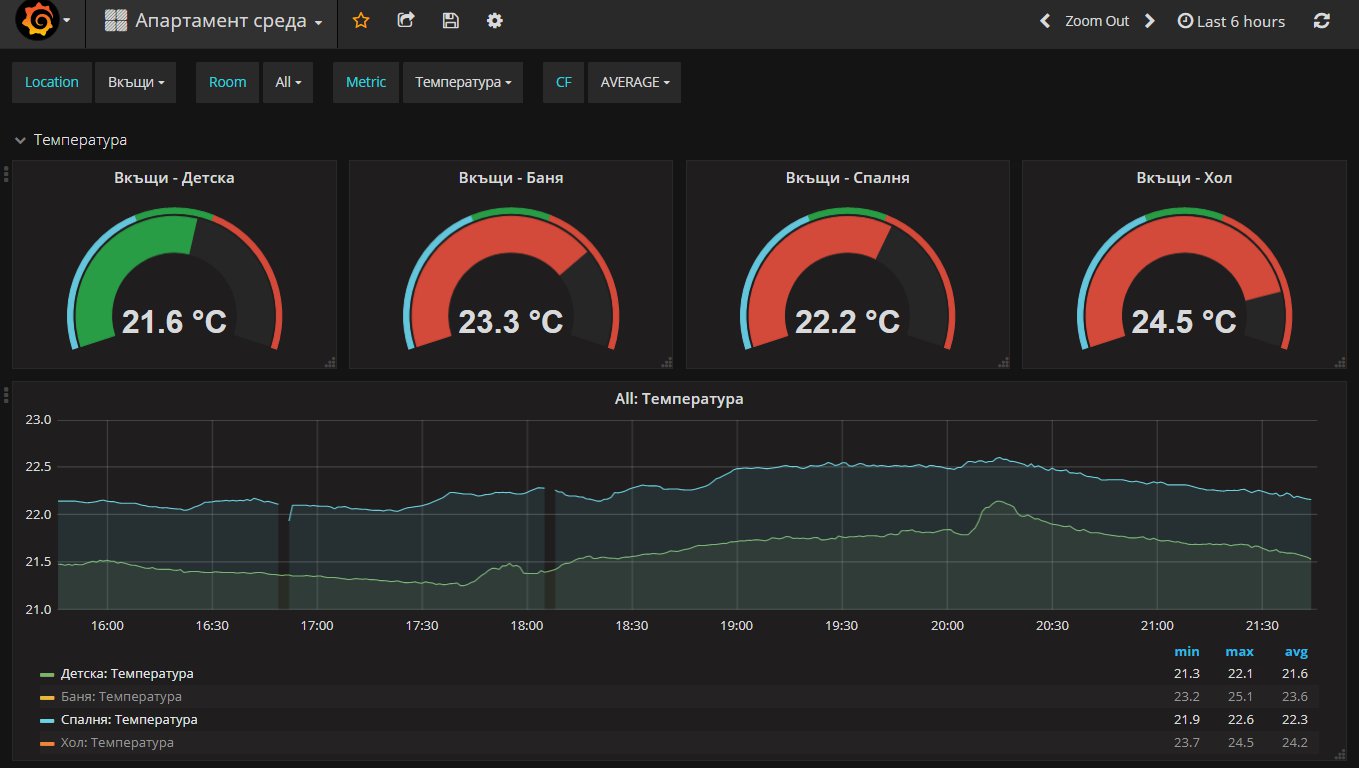Click the Metric variable label
Screen dimensions: 1359x768
click(366, 82)
